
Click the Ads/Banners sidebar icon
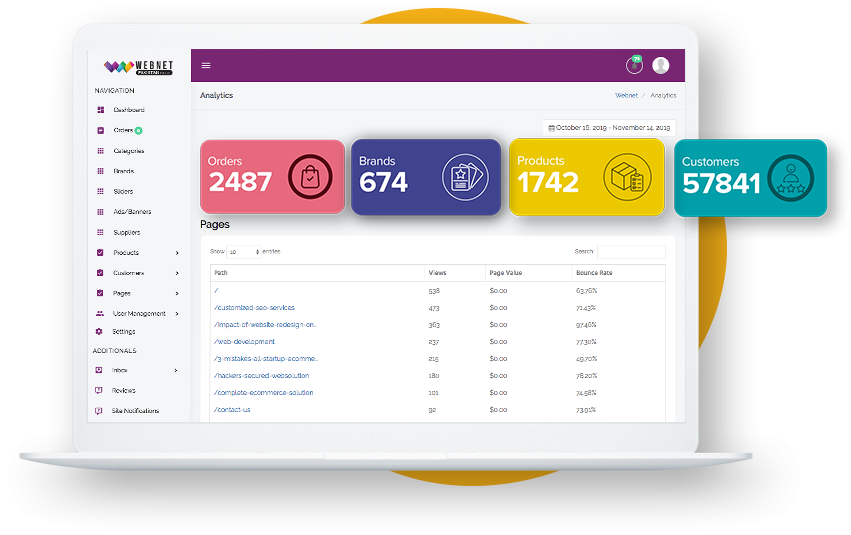point(100,212)
